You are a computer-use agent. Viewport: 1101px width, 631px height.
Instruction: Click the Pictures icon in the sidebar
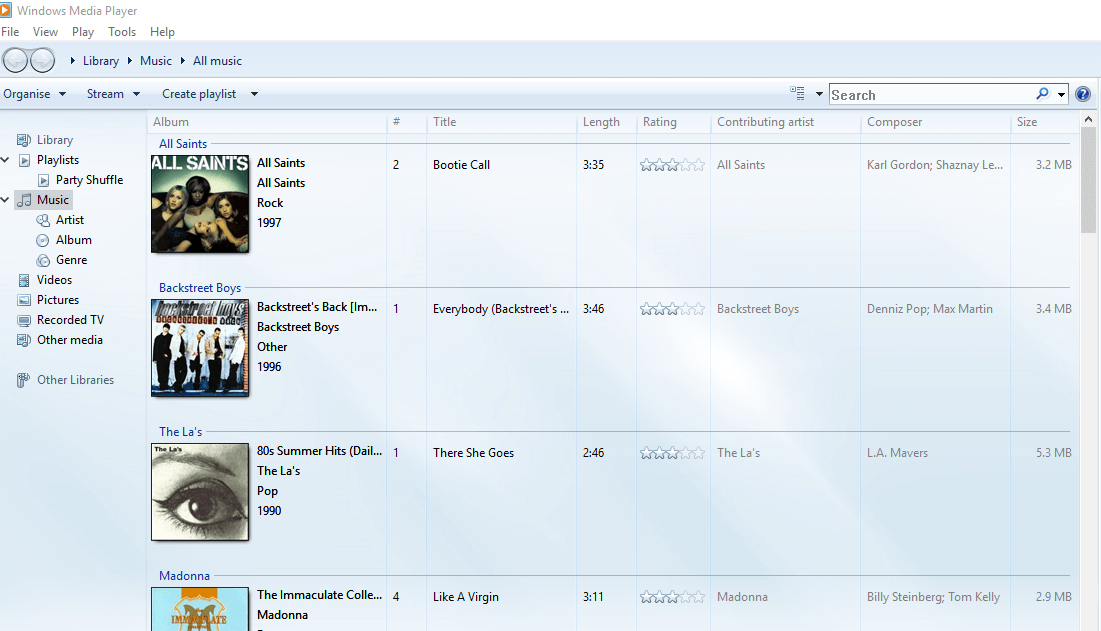click(x=25, y=300)
